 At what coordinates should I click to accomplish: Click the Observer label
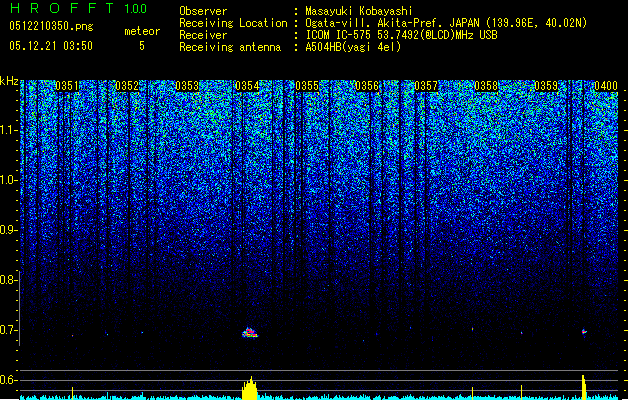point(203,11)
